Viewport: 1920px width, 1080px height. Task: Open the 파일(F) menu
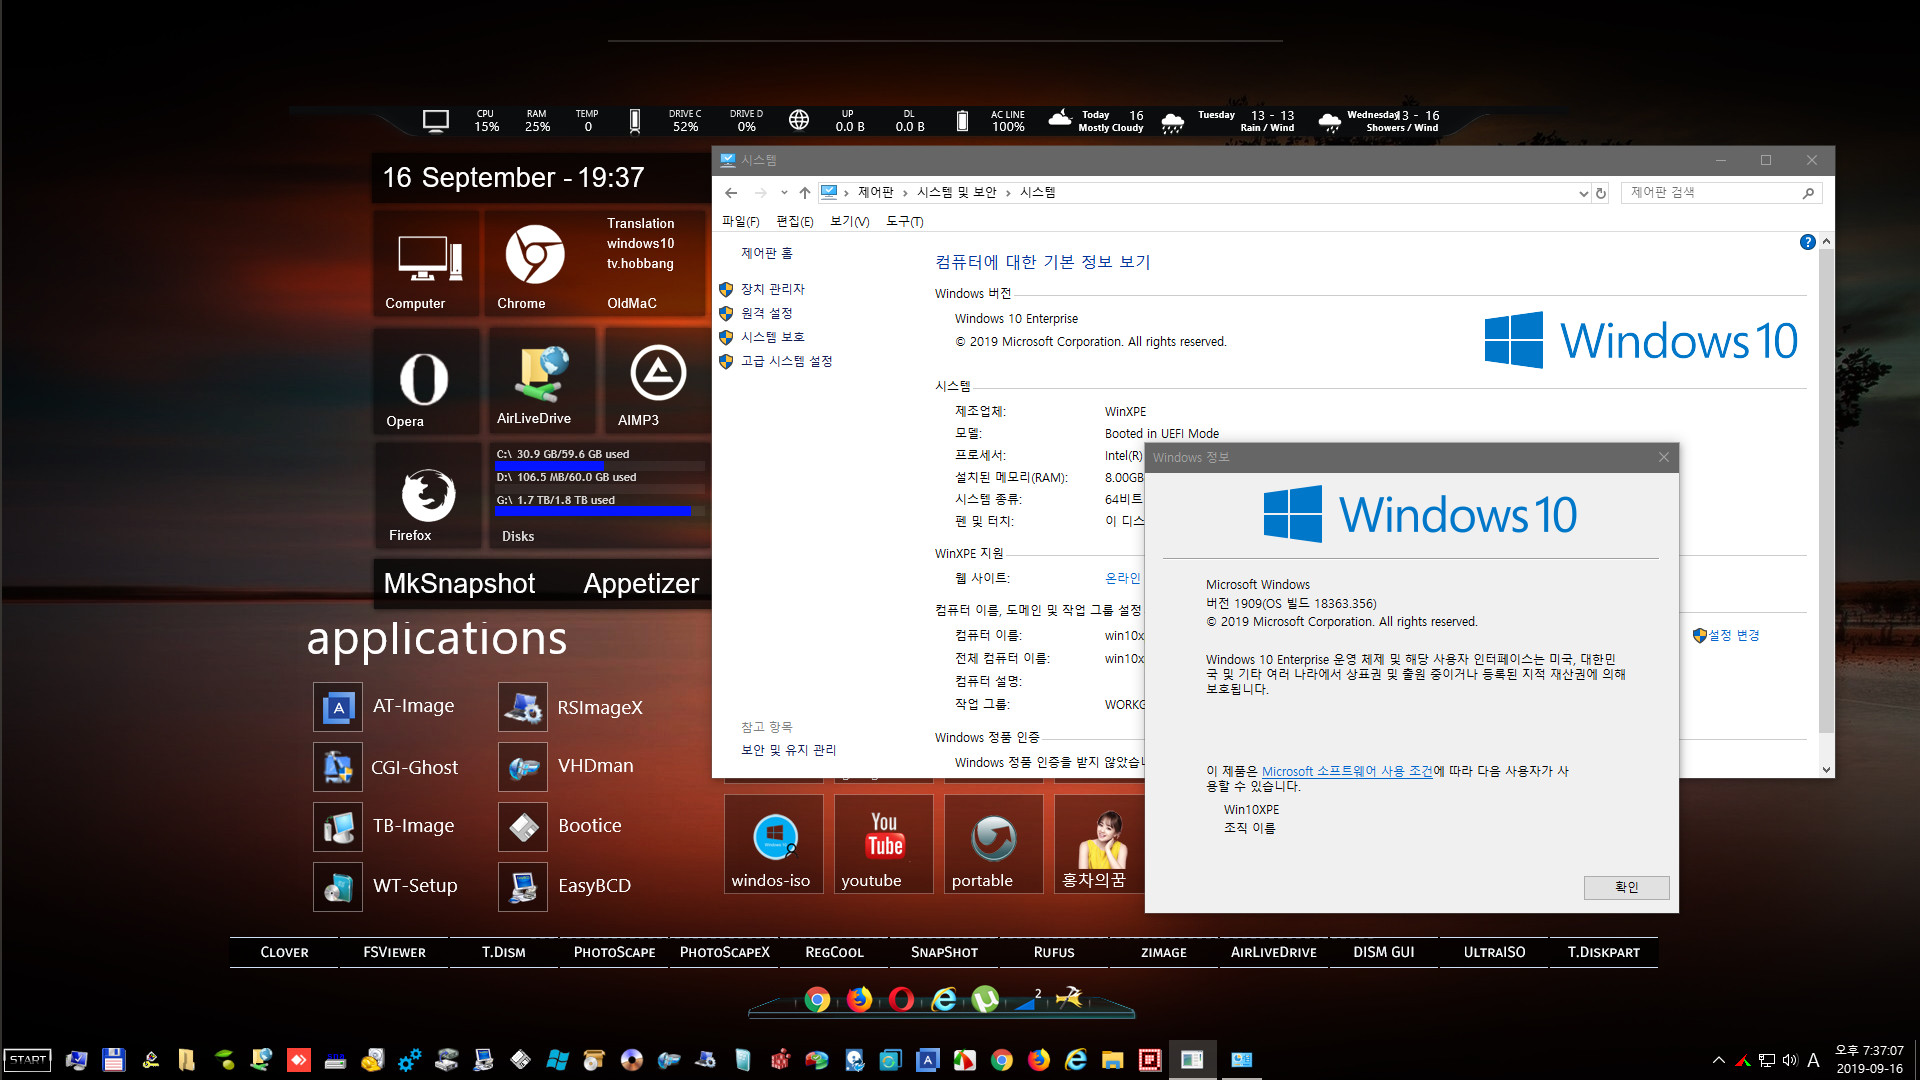pos(741,221)
